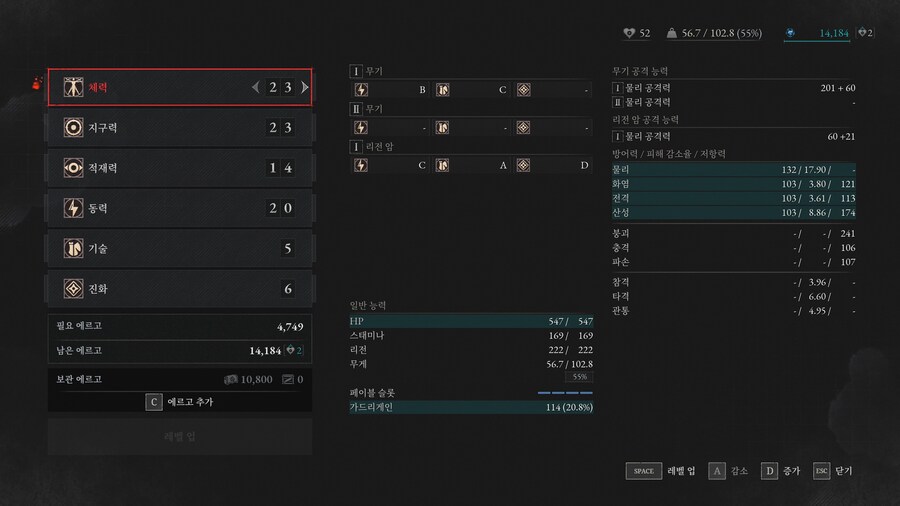
Task: Click the shield icon showing 2 at top right
Action: (x=862, y=33)
